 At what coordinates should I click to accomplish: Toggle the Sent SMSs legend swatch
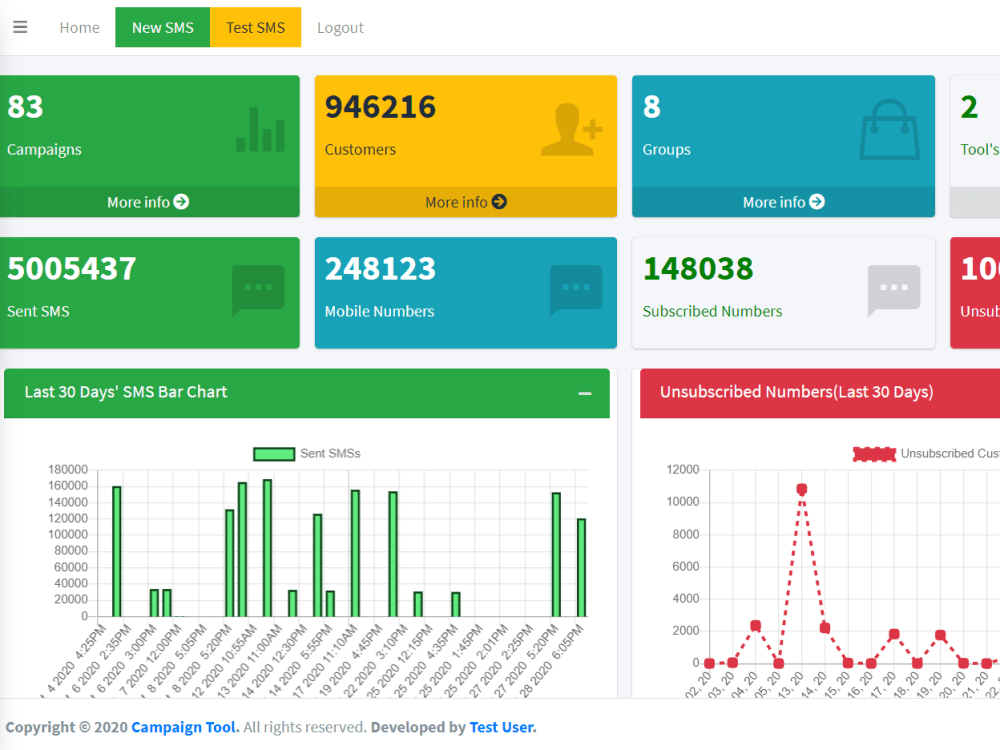pos(274,453)
